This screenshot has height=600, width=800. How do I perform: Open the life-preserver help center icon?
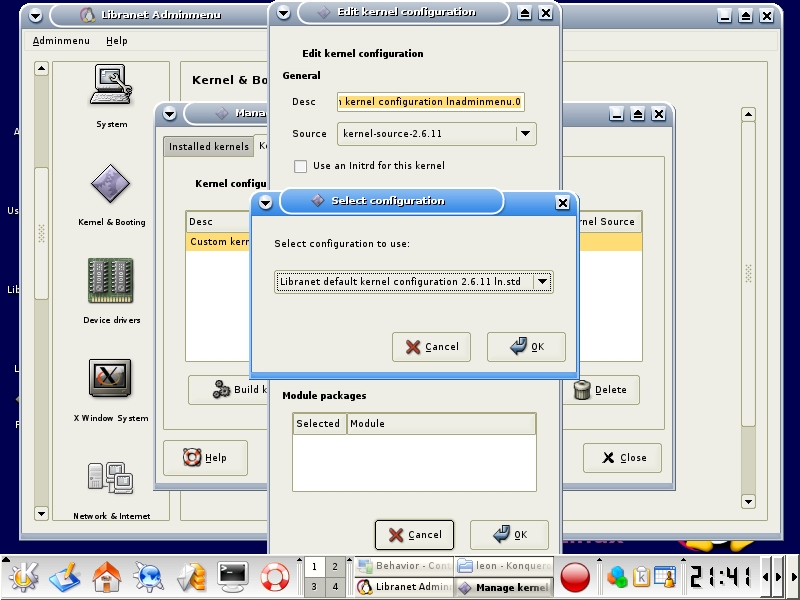pyautogui.click(x=275, y=577)
